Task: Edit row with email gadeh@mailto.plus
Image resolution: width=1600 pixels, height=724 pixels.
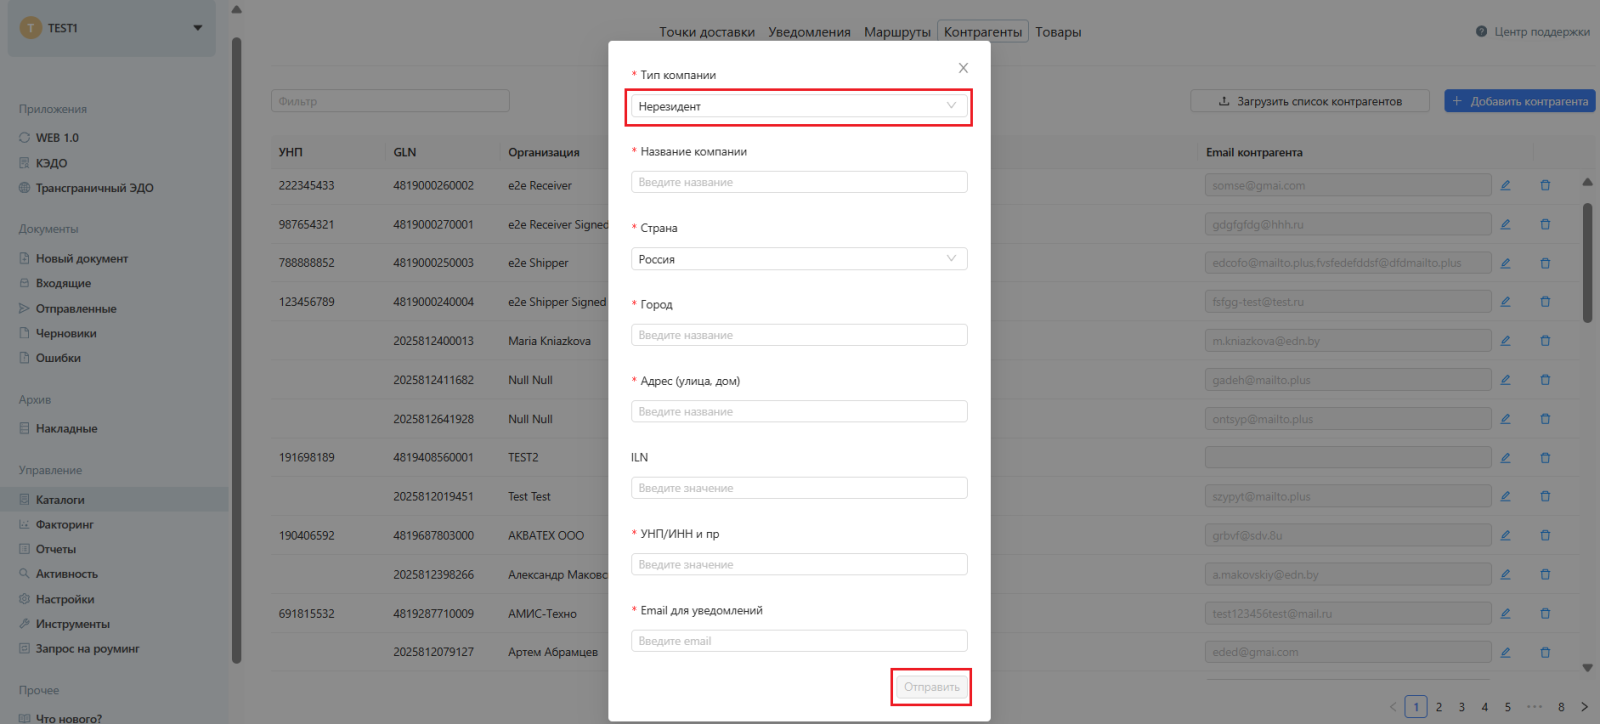Action: click(x=1505, y=379)
